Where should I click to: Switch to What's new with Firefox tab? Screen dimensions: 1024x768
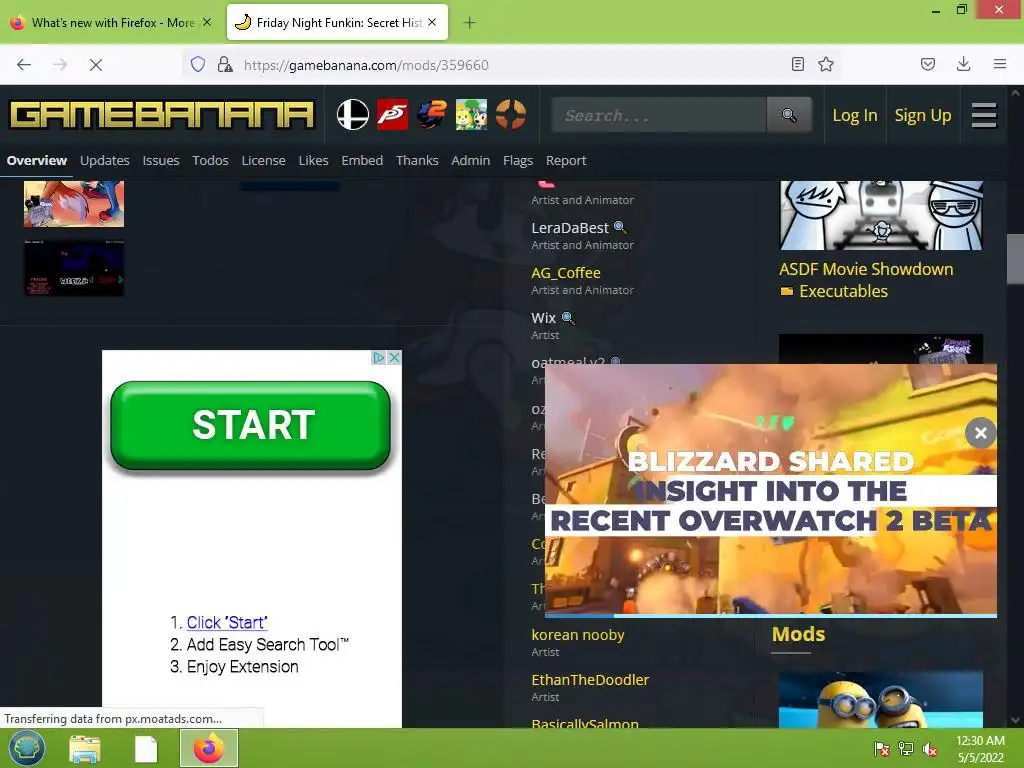click(x=112, y=23)
